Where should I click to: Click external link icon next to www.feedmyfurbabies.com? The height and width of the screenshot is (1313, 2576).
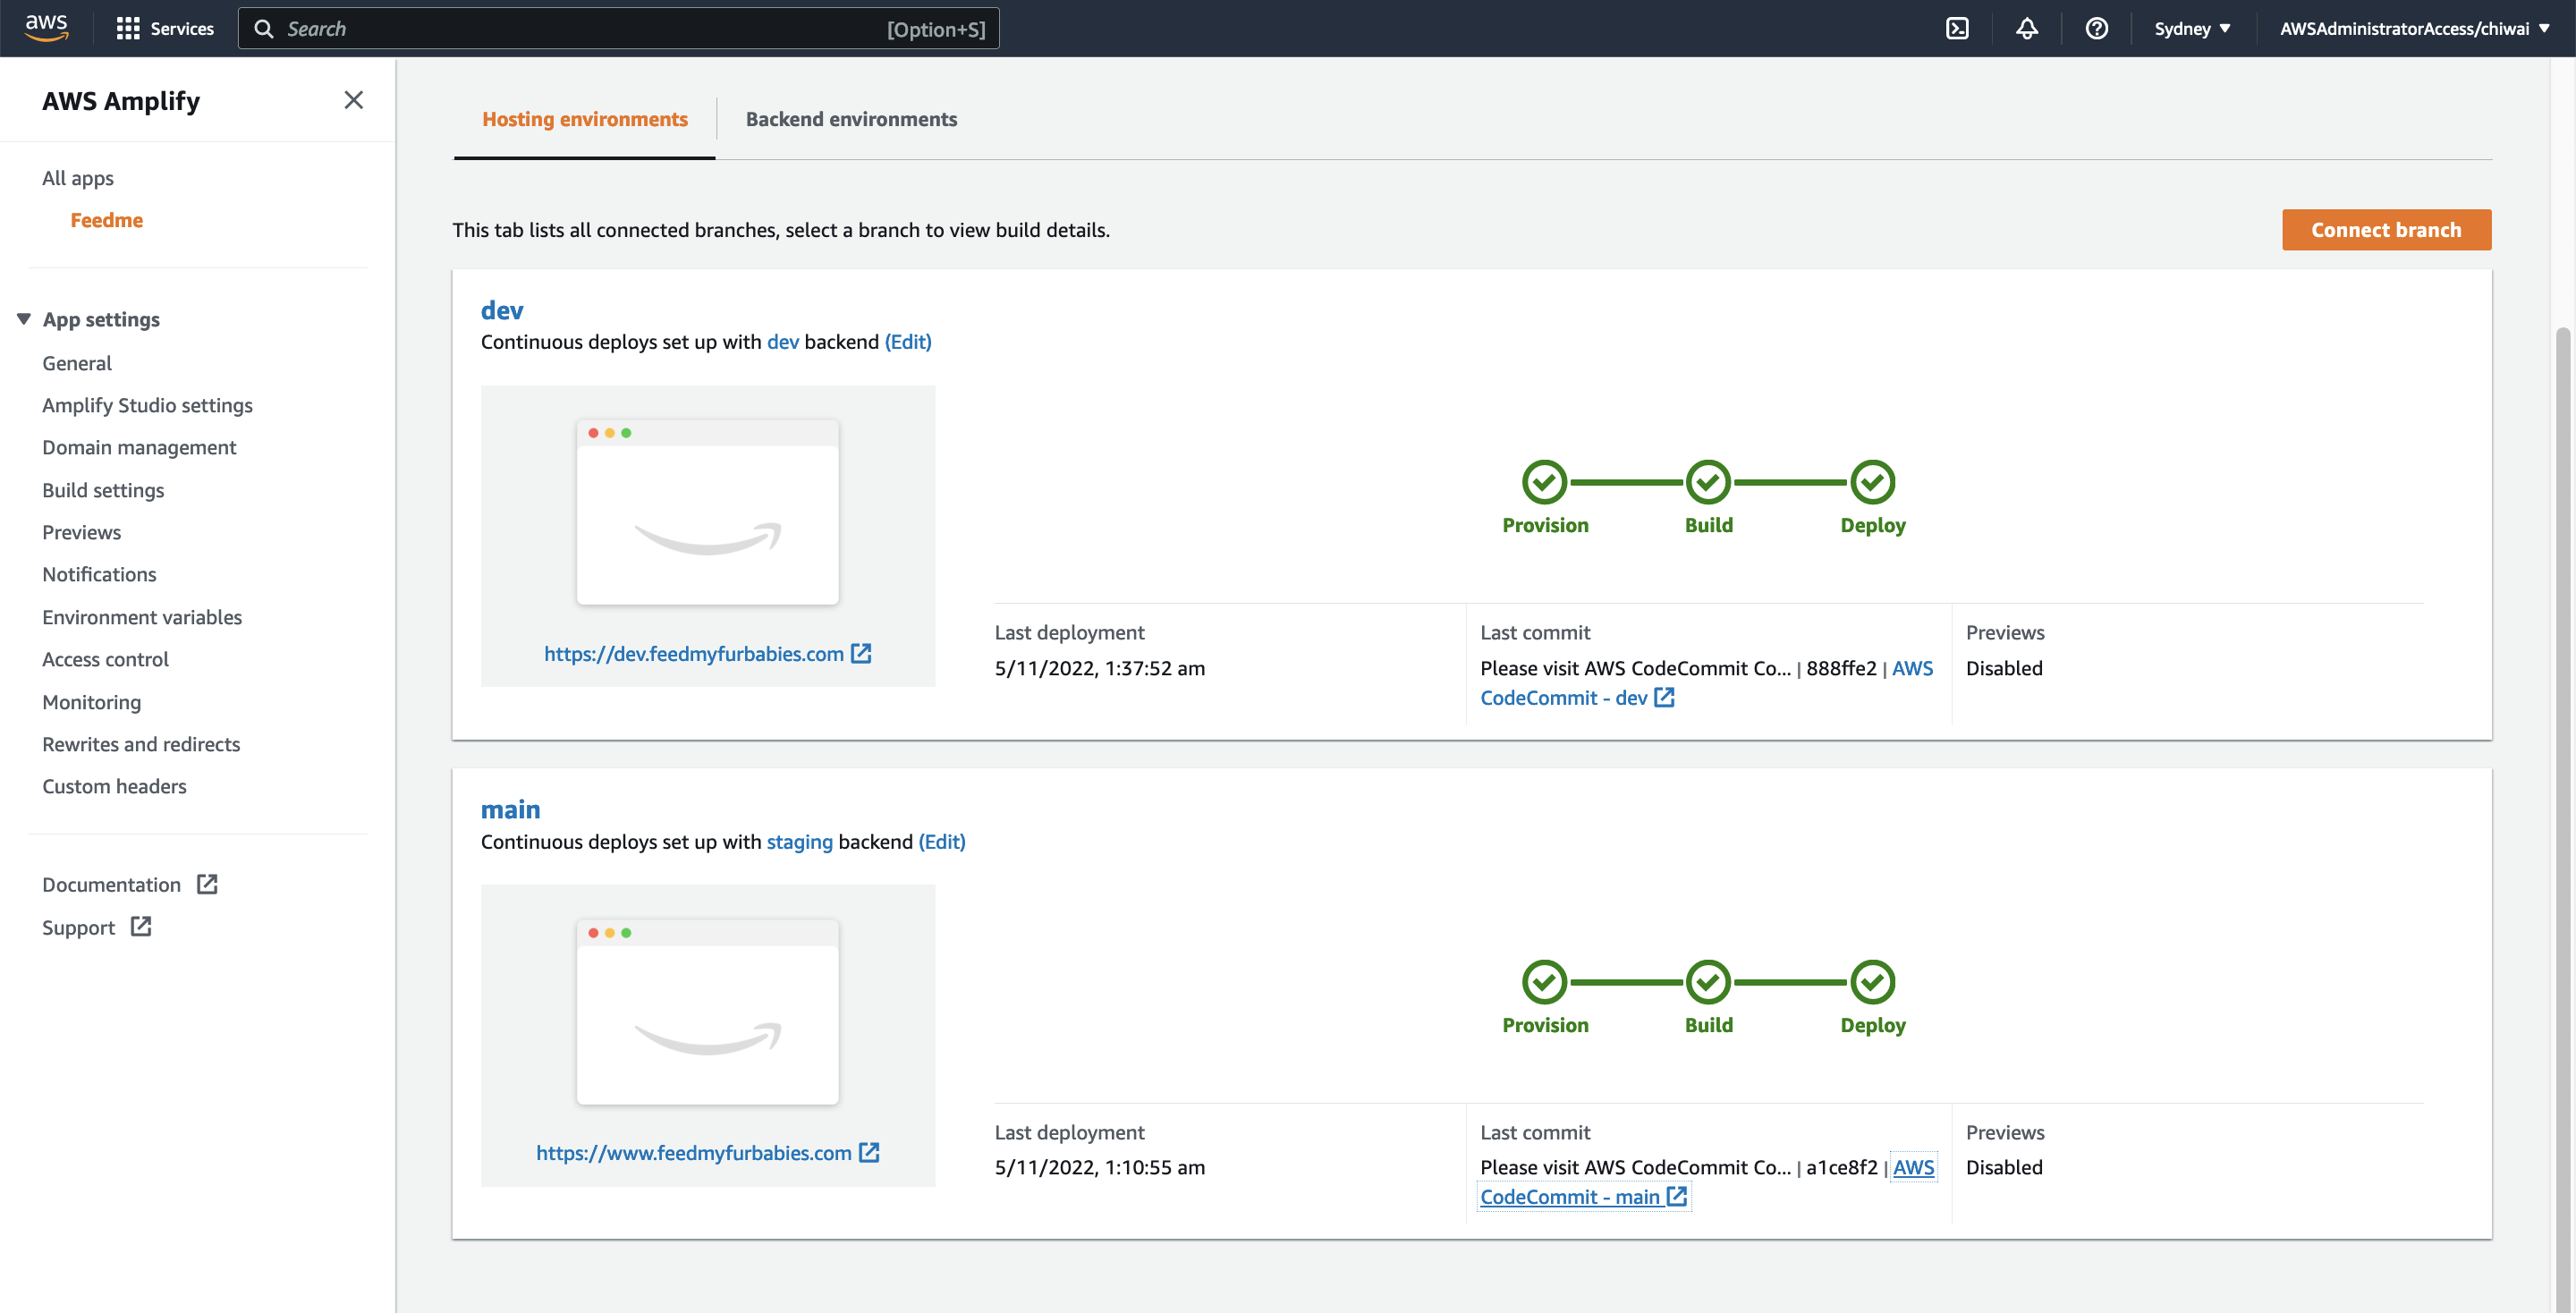(869, 1152)
